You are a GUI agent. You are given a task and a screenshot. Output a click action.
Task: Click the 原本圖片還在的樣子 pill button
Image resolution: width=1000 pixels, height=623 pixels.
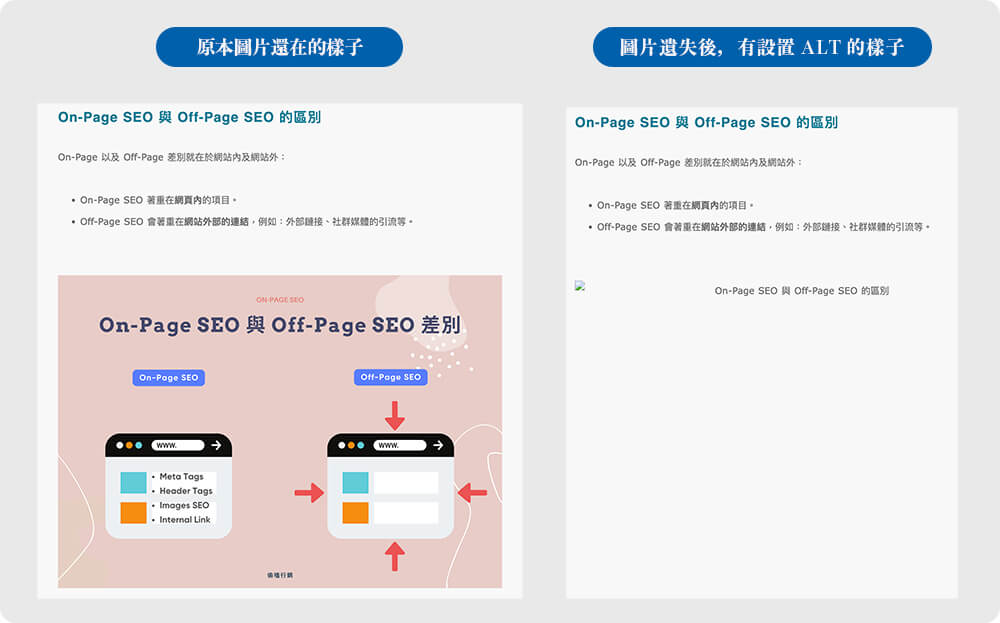pos(279,47)
